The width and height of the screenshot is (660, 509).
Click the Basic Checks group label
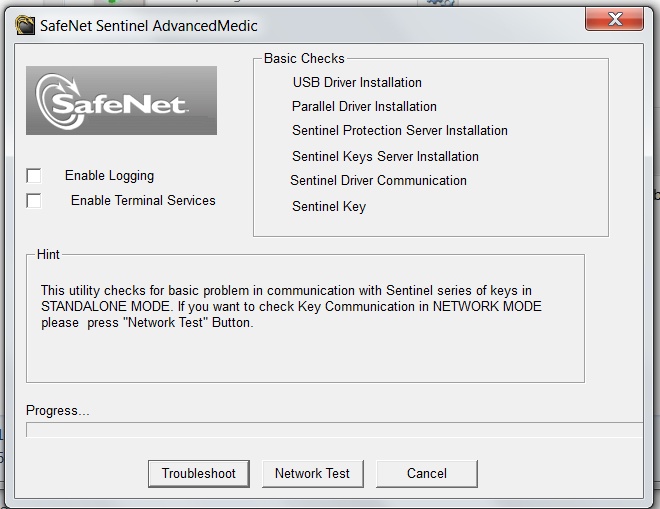(x=304, y=59)
